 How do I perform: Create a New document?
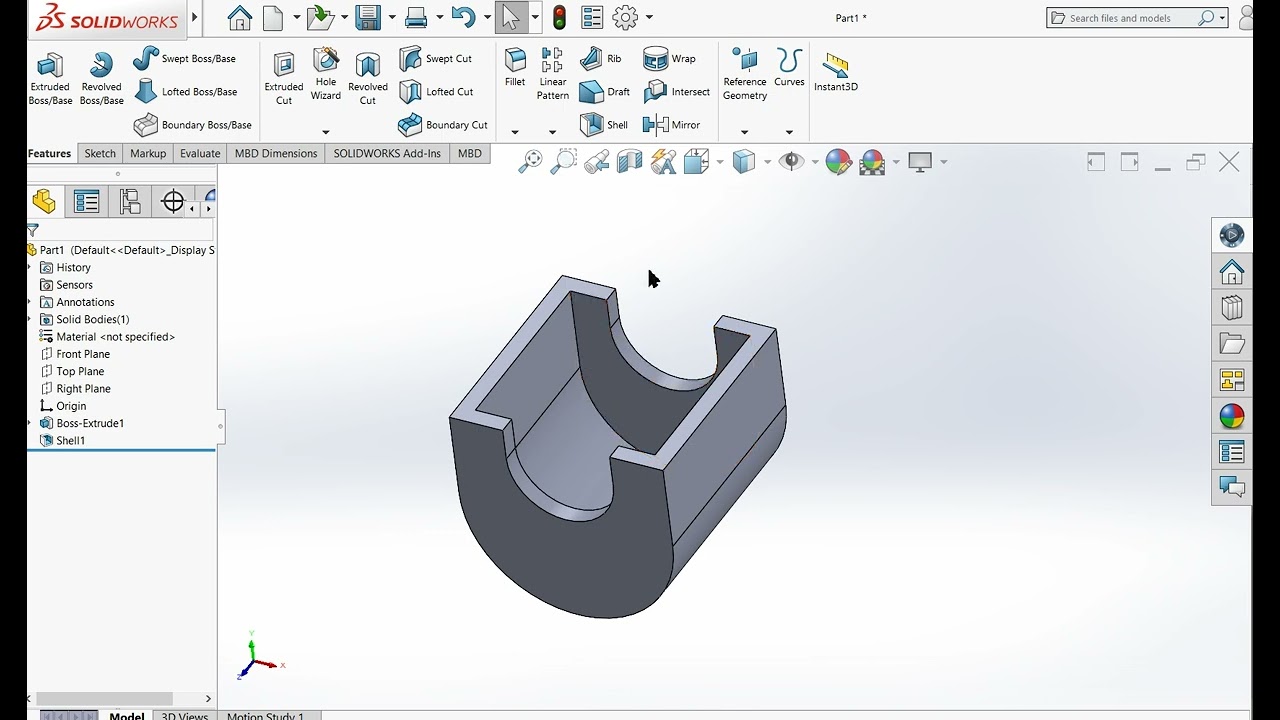(273, 17)
